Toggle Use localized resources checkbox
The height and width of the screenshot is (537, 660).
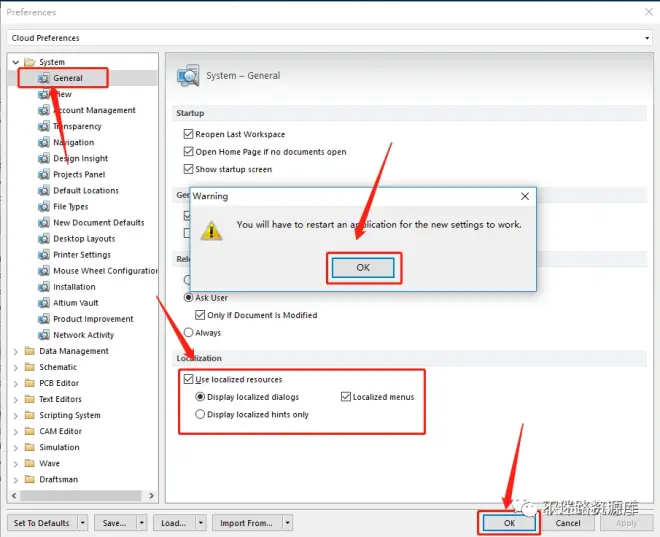tap(188, 380)
